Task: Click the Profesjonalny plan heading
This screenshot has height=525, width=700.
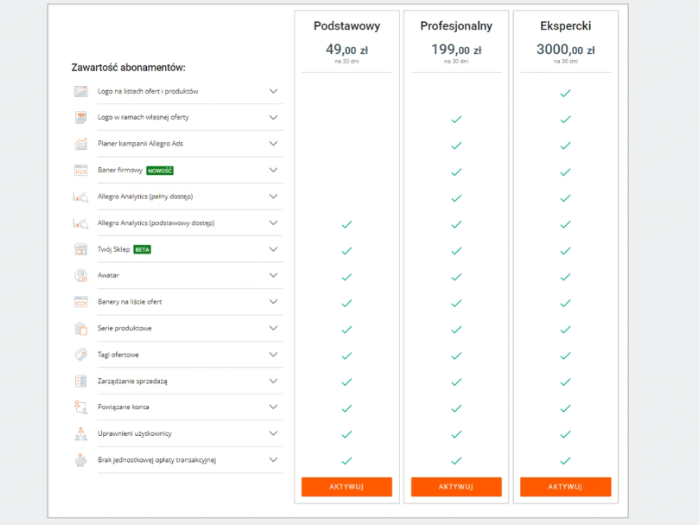Action: point(456,26)
